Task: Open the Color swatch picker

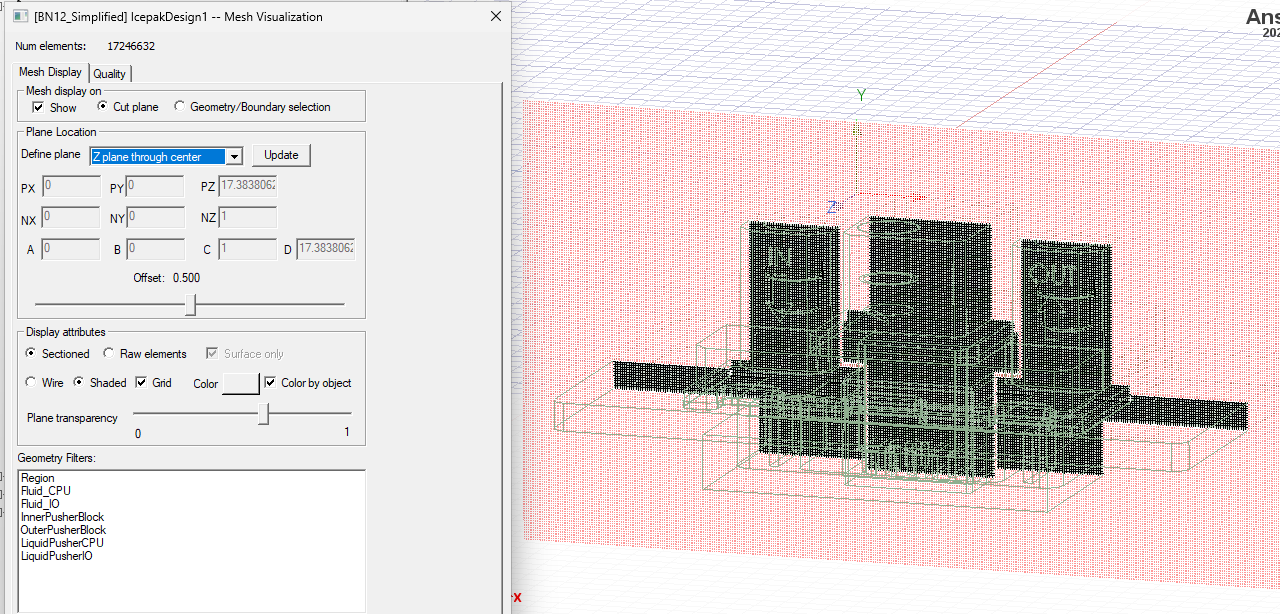Action: point(240,384)
